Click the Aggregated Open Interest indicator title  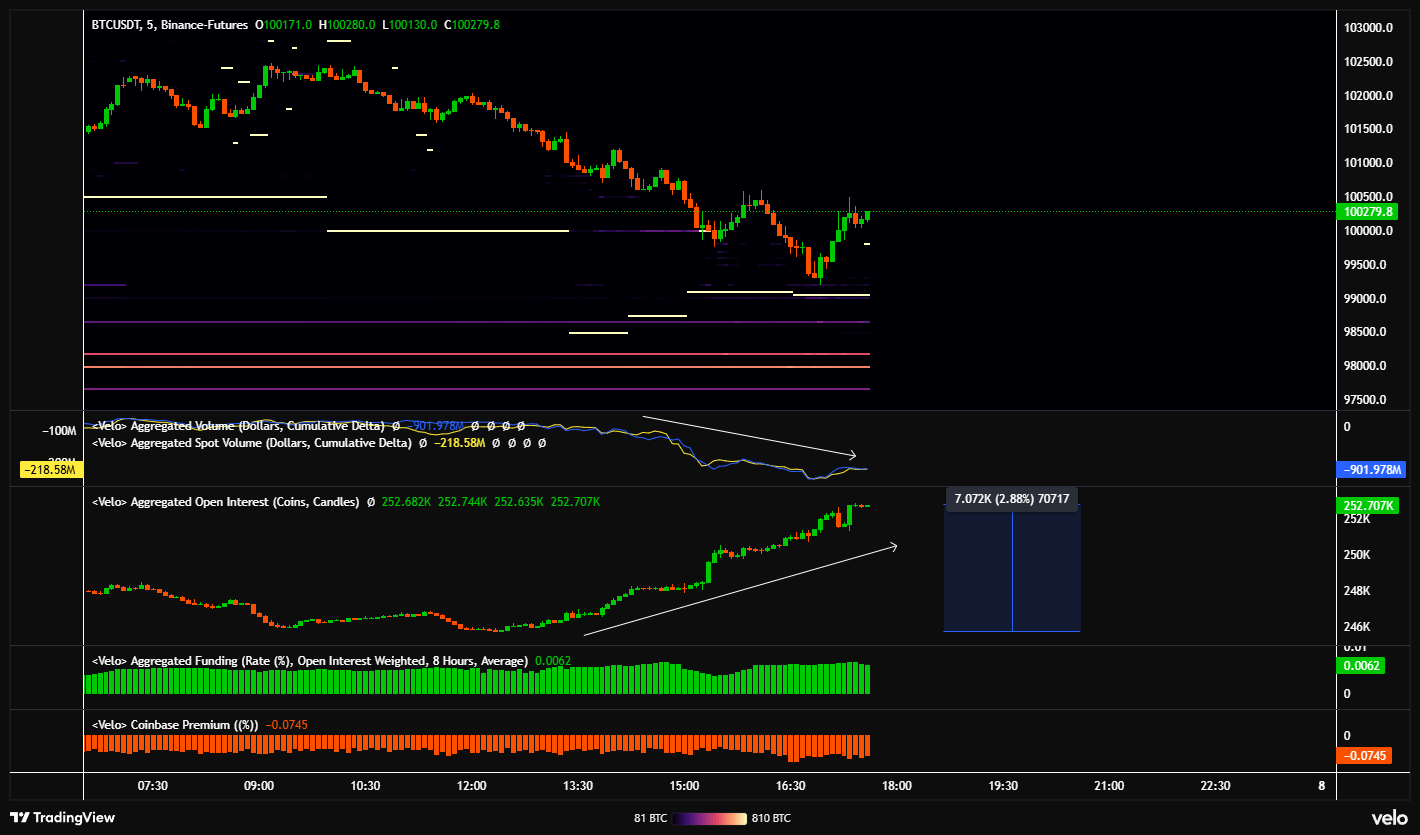click(x=225, y=502)
